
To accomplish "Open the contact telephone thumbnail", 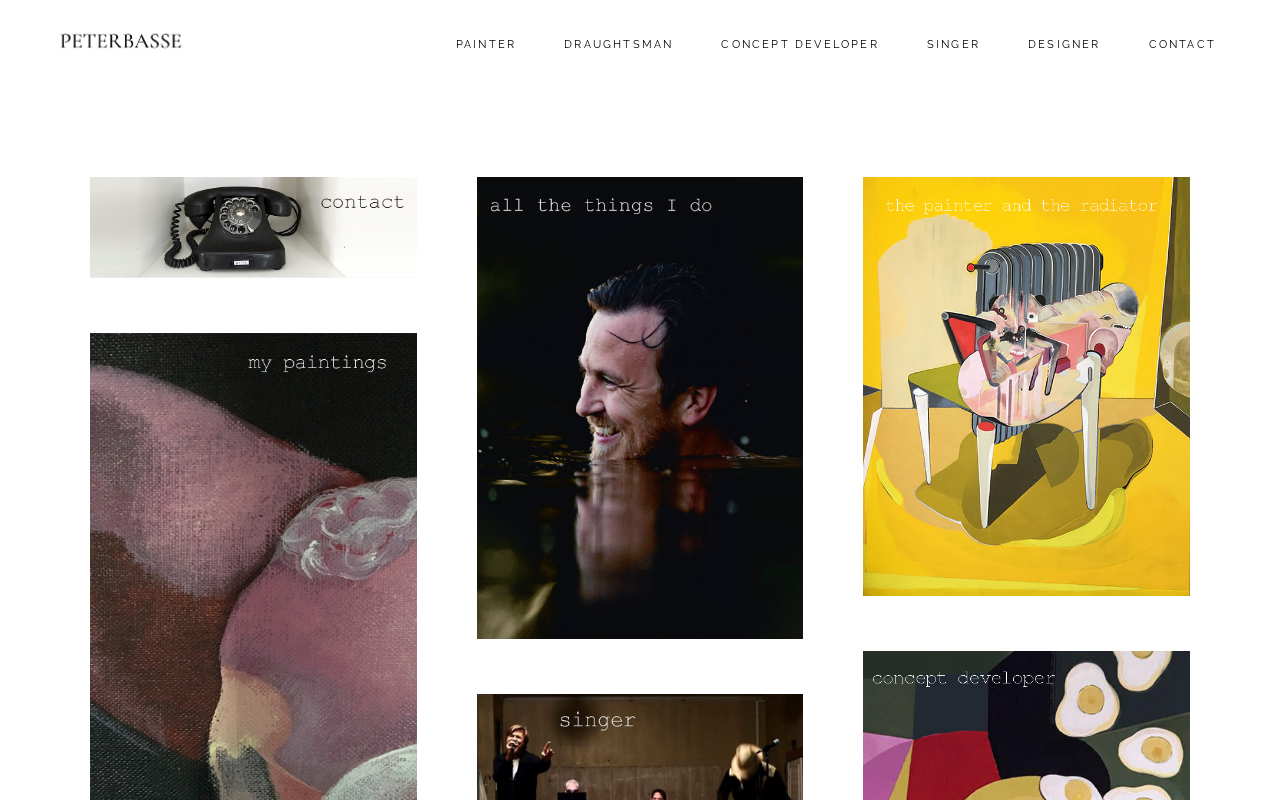I will point(253,227).
